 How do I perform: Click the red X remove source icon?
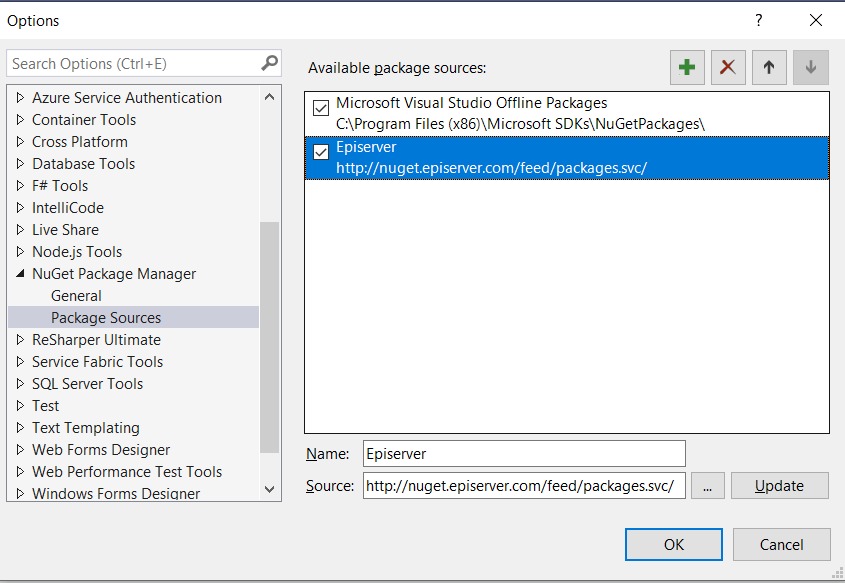click(x=728, y=67)
